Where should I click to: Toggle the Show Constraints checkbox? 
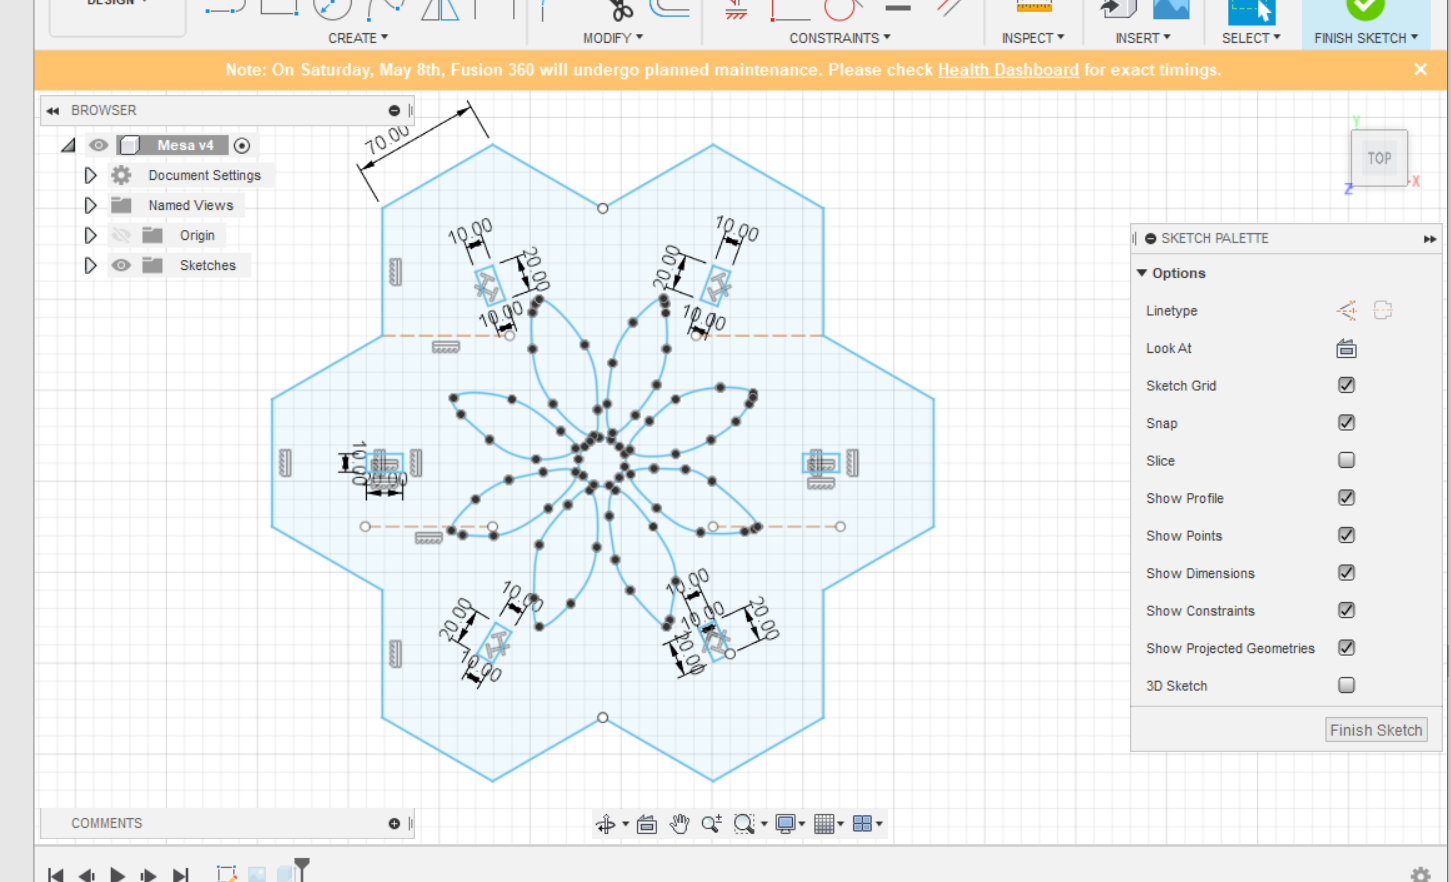(x=1346, y=610)
